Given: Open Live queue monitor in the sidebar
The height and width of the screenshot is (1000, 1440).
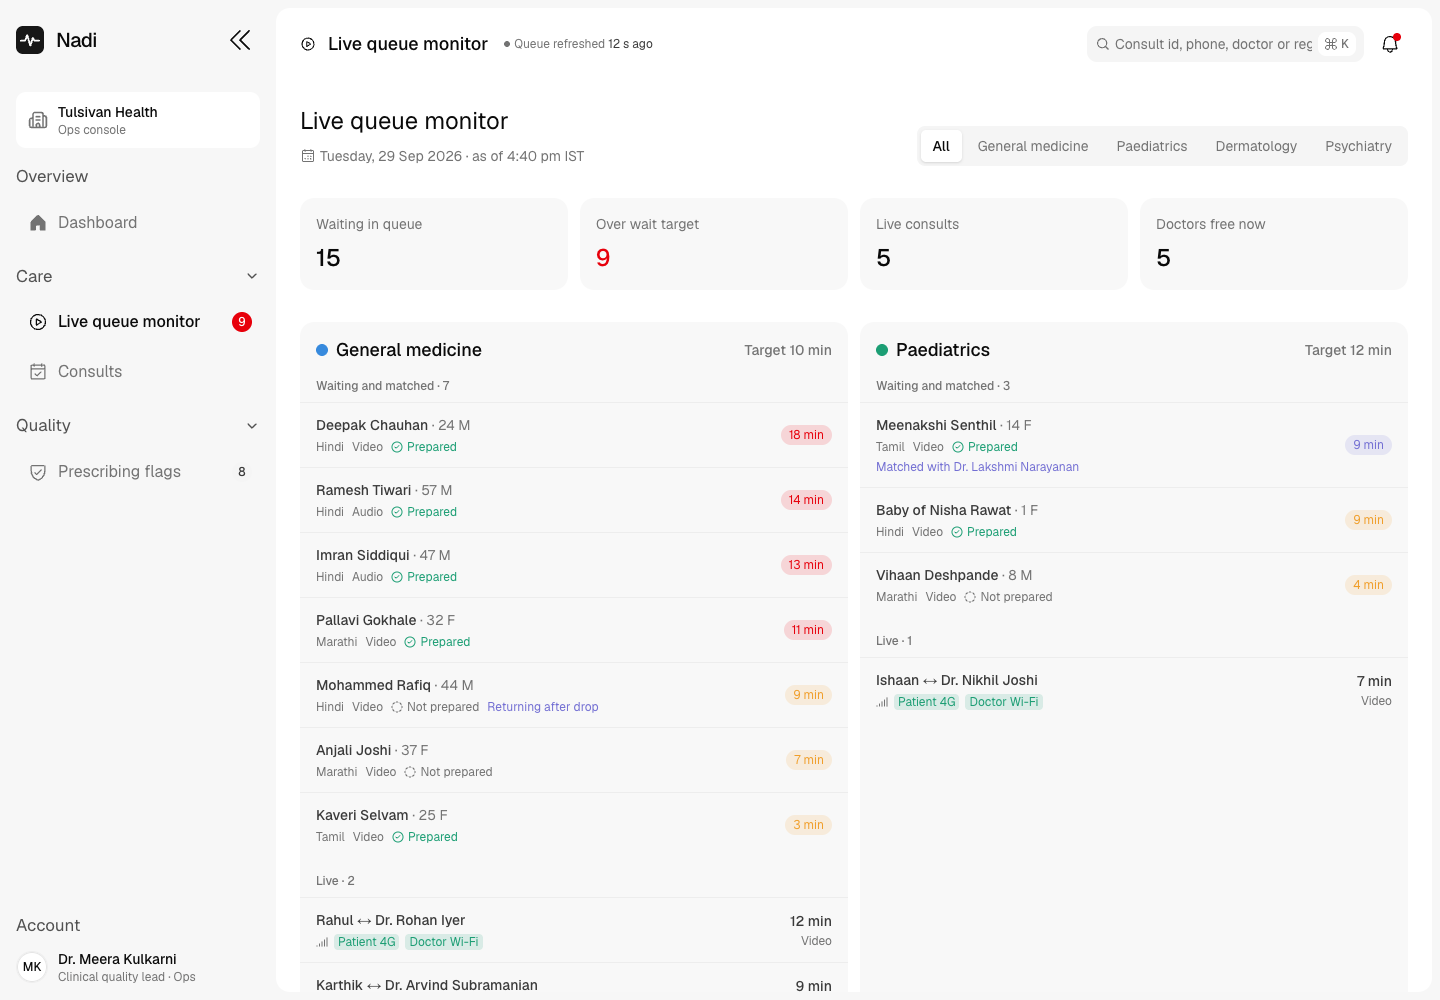Looking at the screenshot, I should [138, 322].
